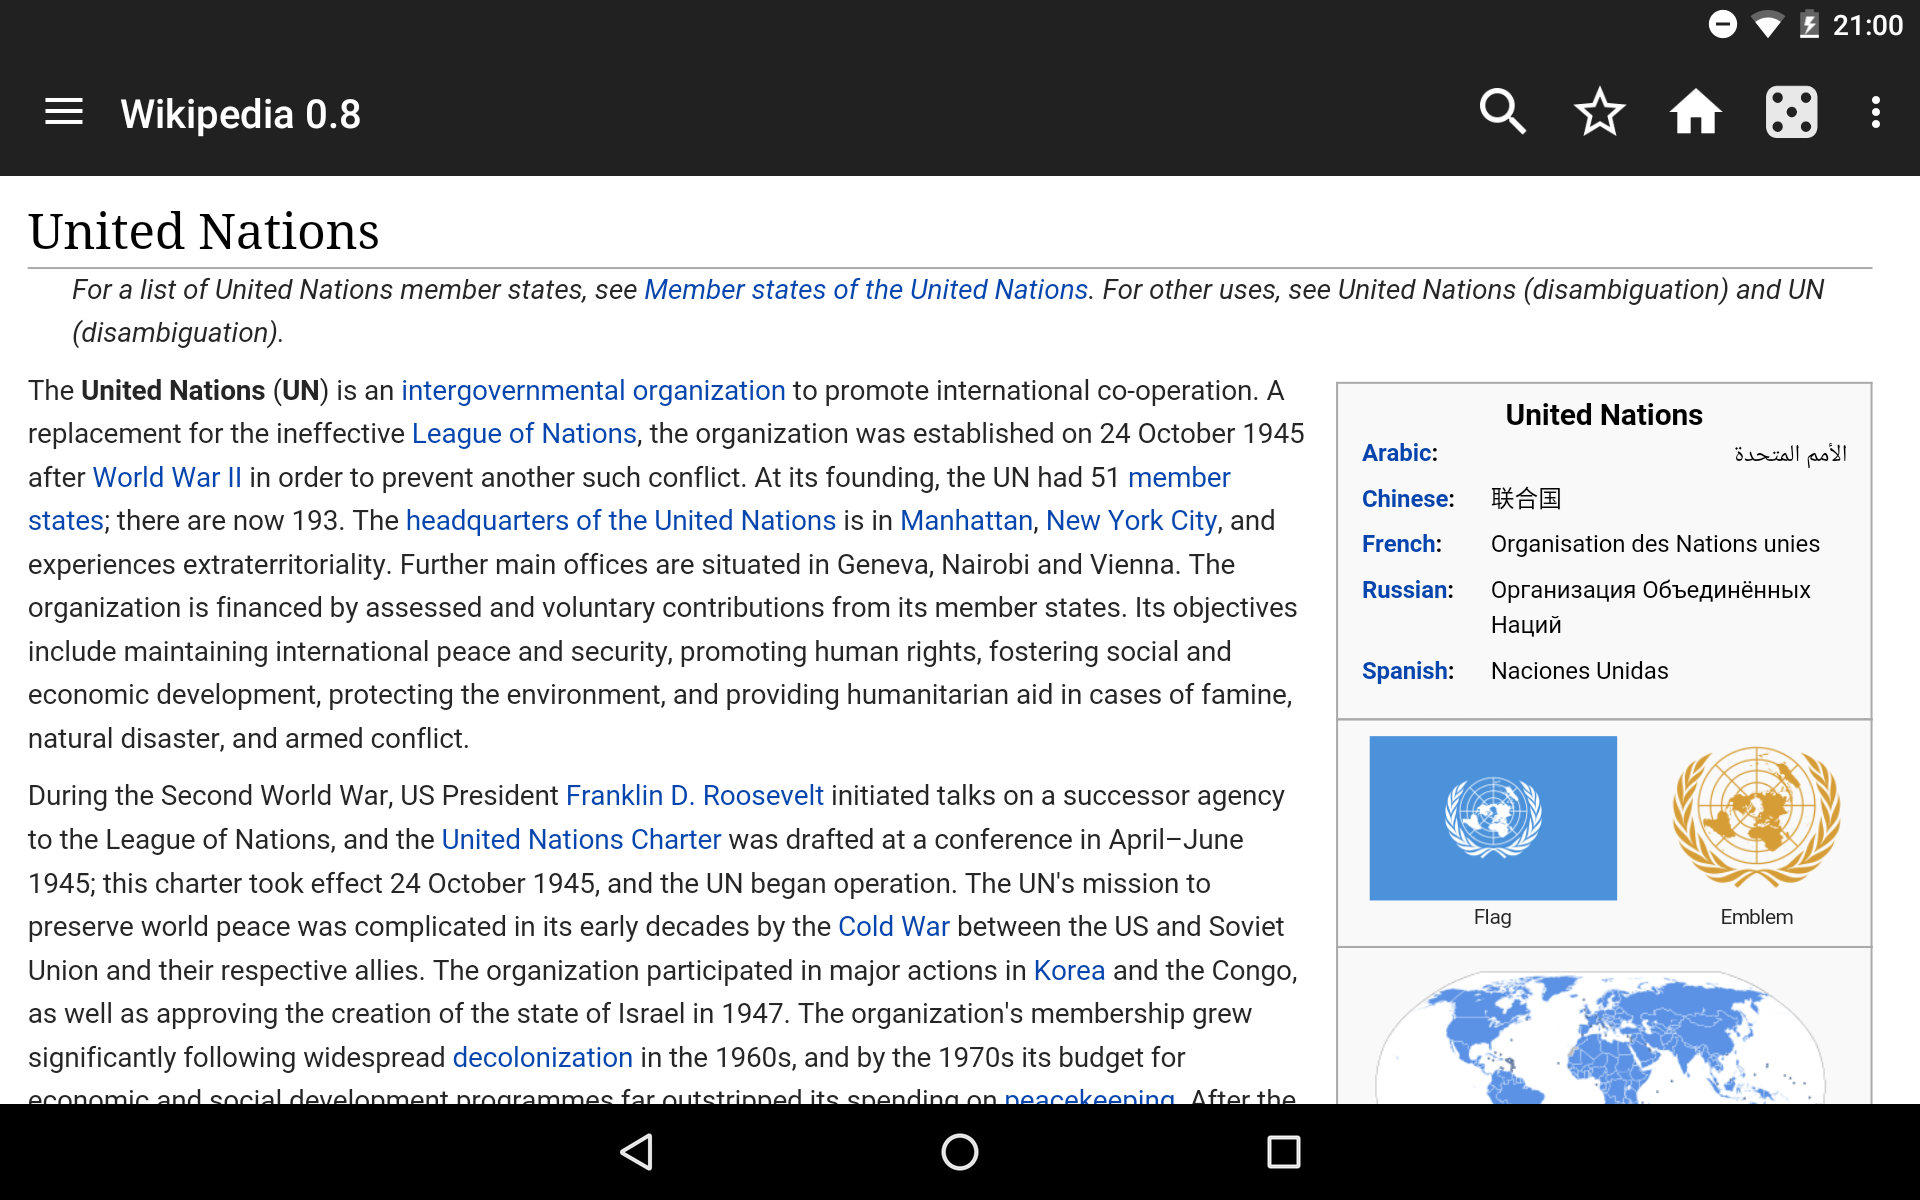The height and width of the screenshot is (1200, 1920).
Task: Tap the Emblem caption
Action: tap(1756, 917)
